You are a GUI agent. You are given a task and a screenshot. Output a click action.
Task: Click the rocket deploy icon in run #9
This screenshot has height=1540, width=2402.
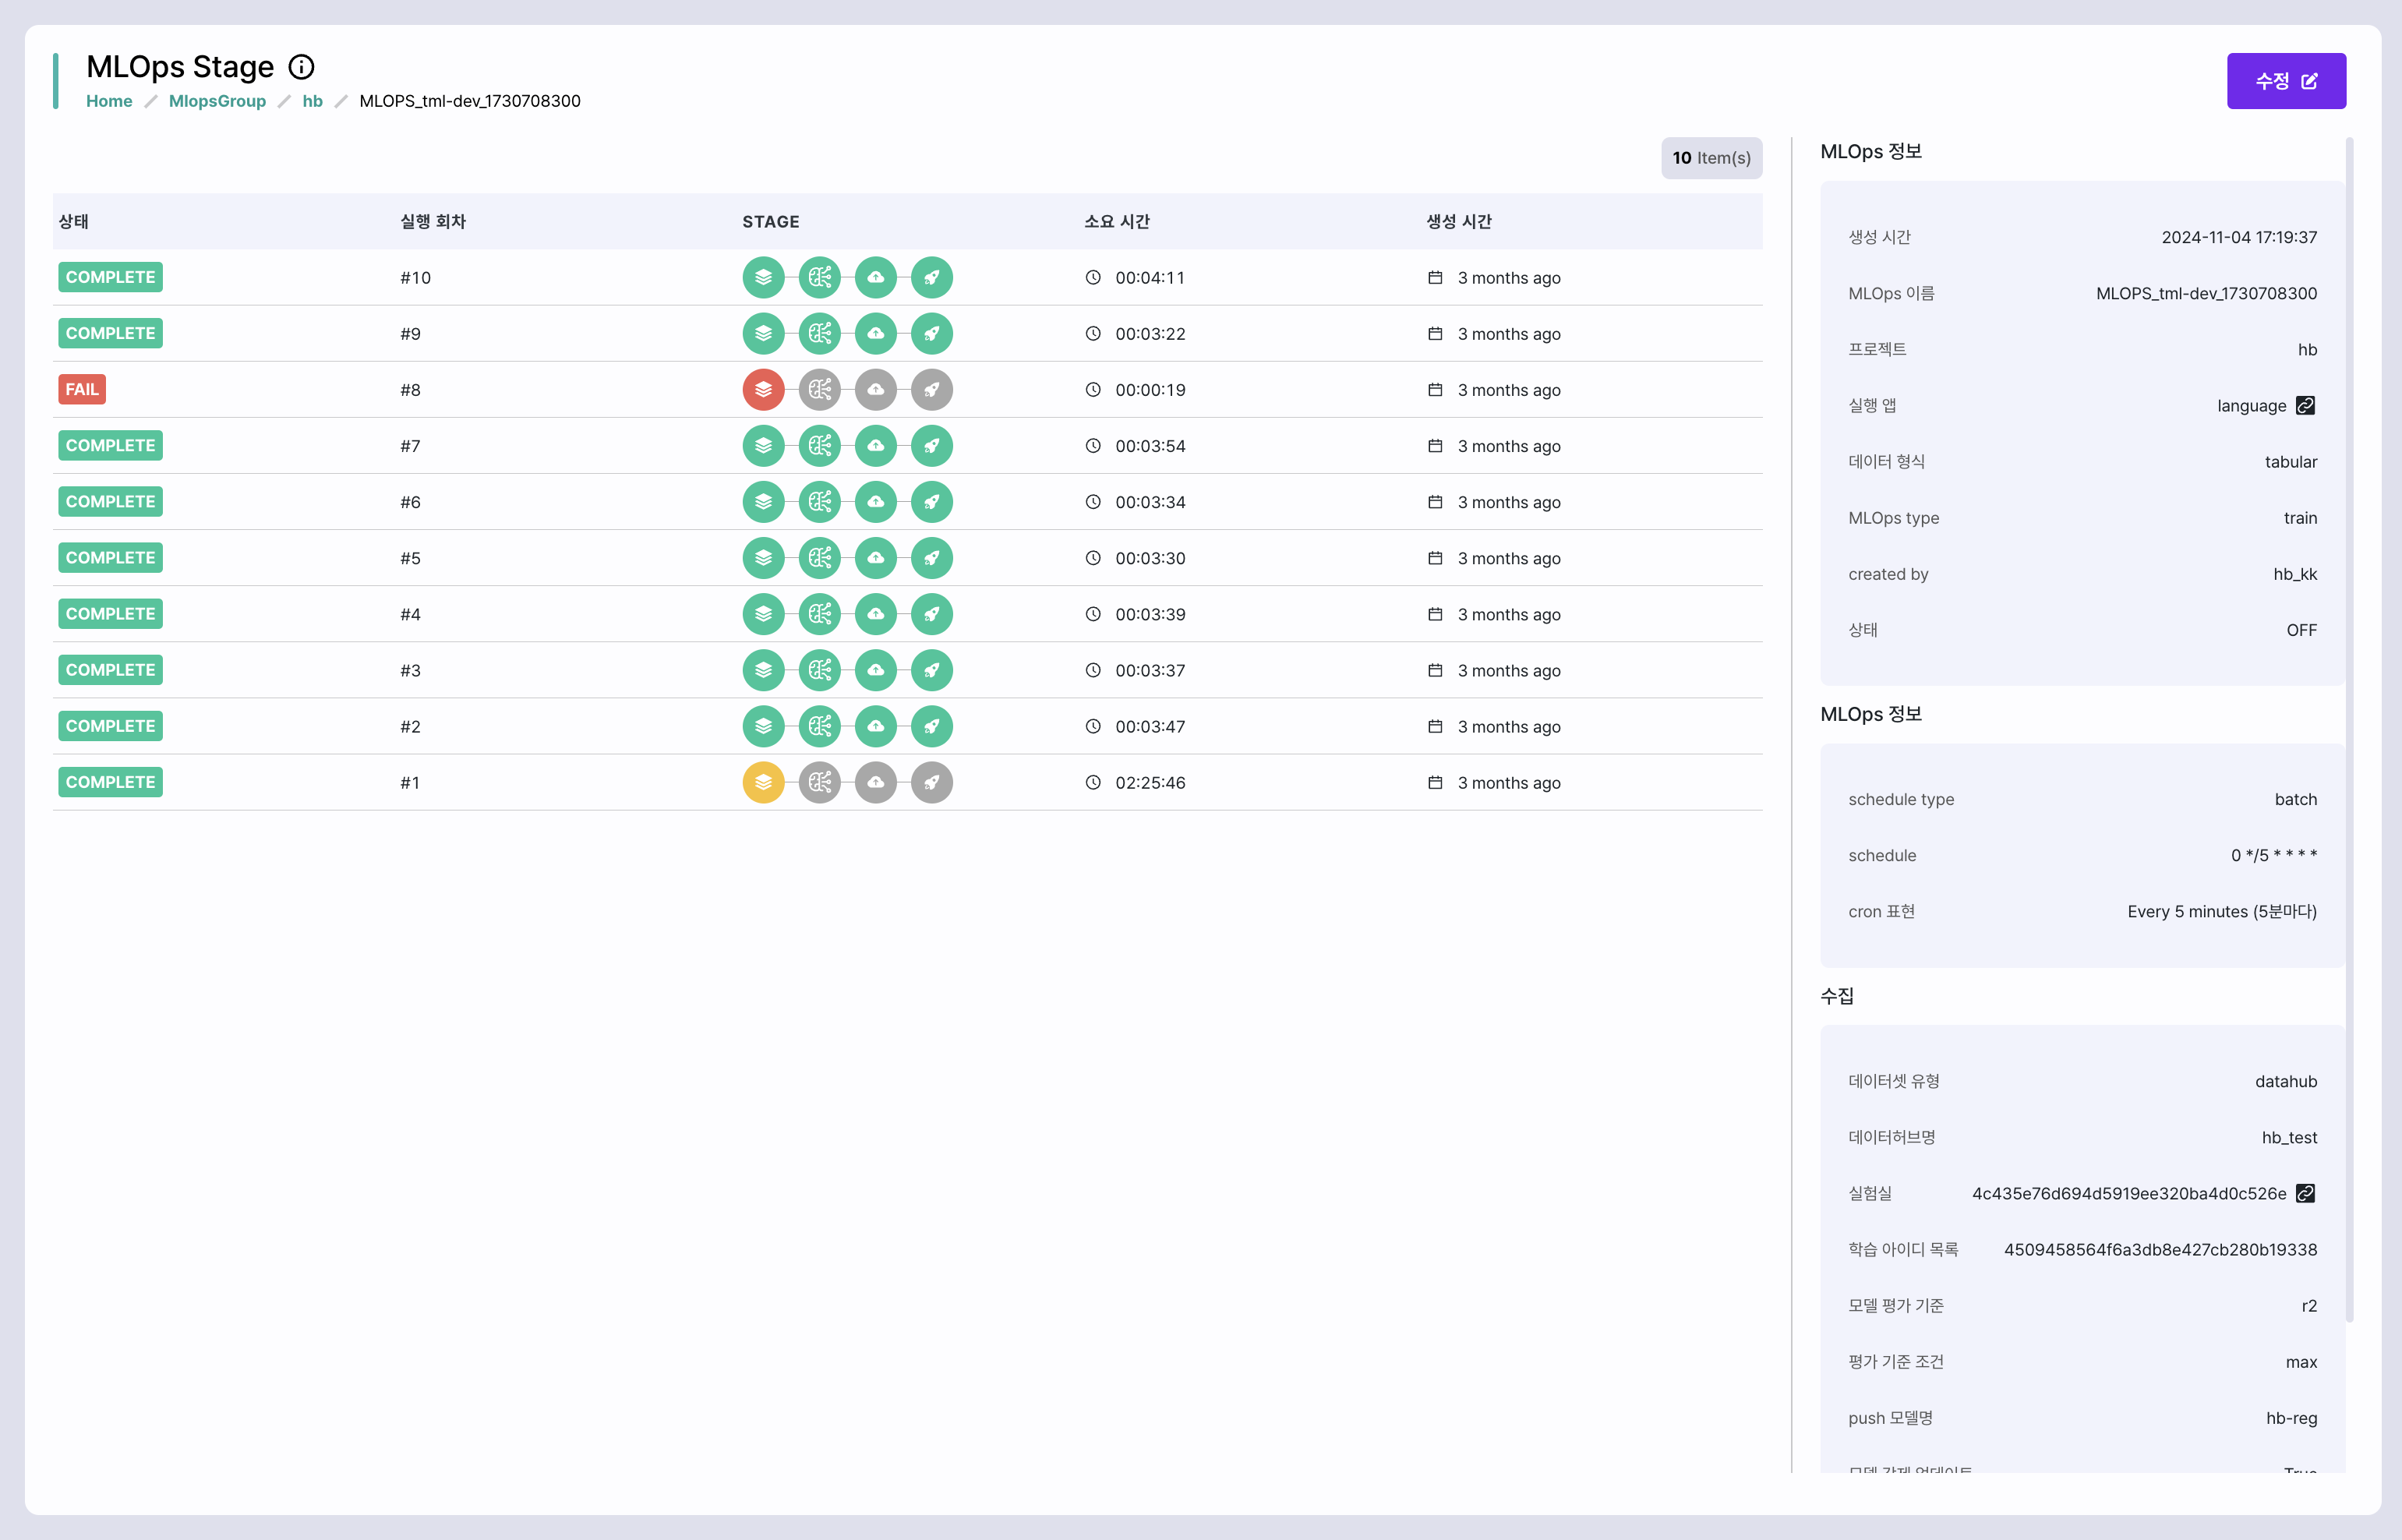[x=931, y=334]
